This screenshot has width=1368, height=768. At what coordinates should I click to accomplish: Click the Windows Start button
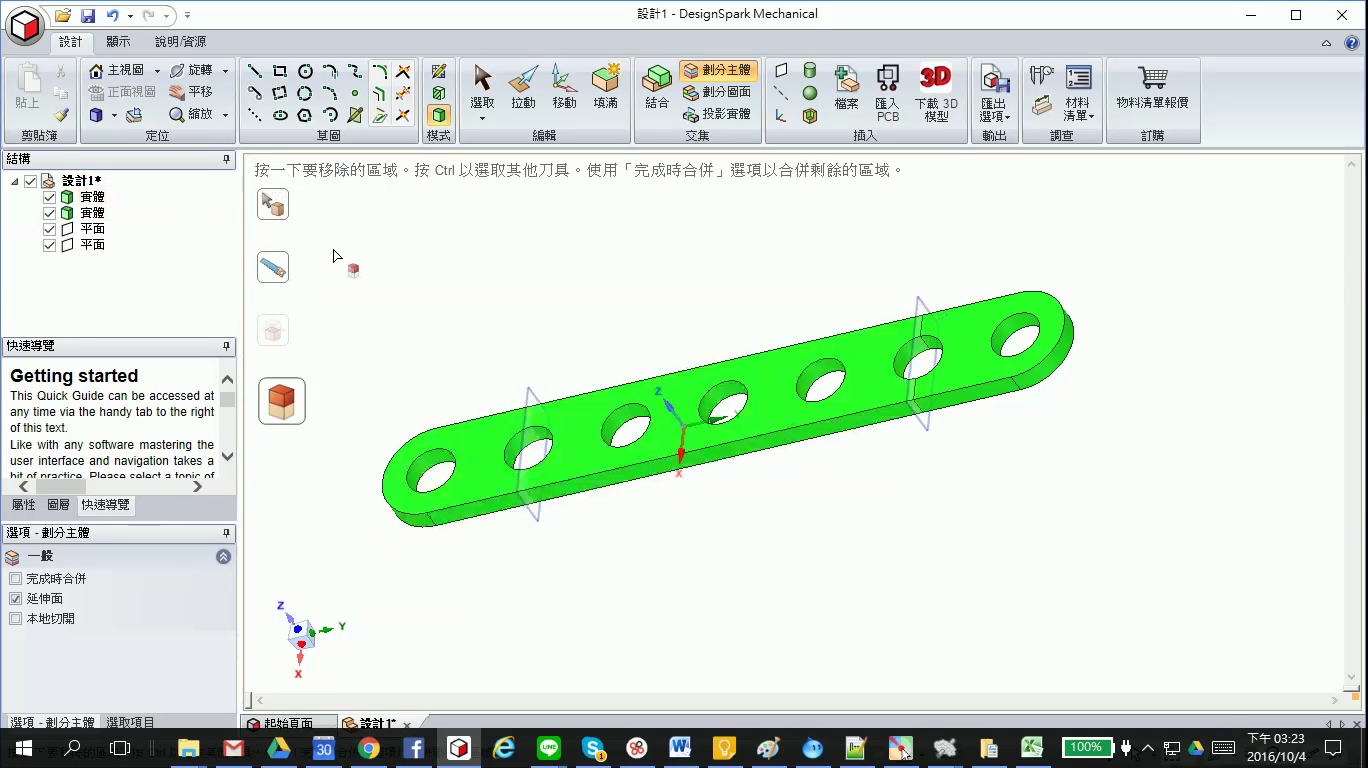[24, 748]
